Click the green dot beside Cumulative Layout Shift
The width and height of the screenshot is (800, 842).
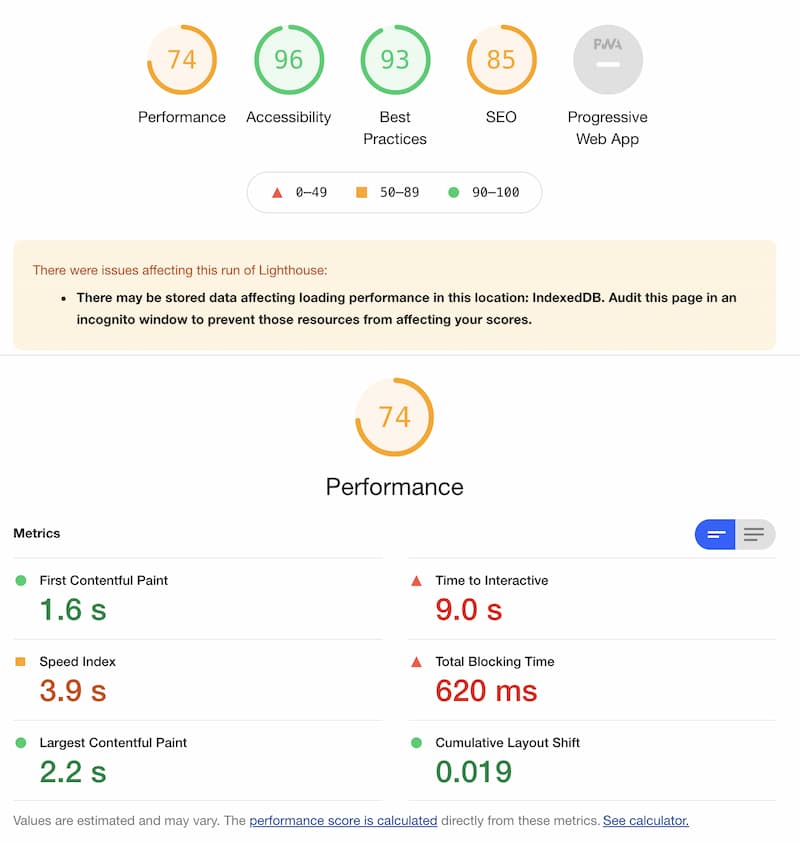point(416,743)
